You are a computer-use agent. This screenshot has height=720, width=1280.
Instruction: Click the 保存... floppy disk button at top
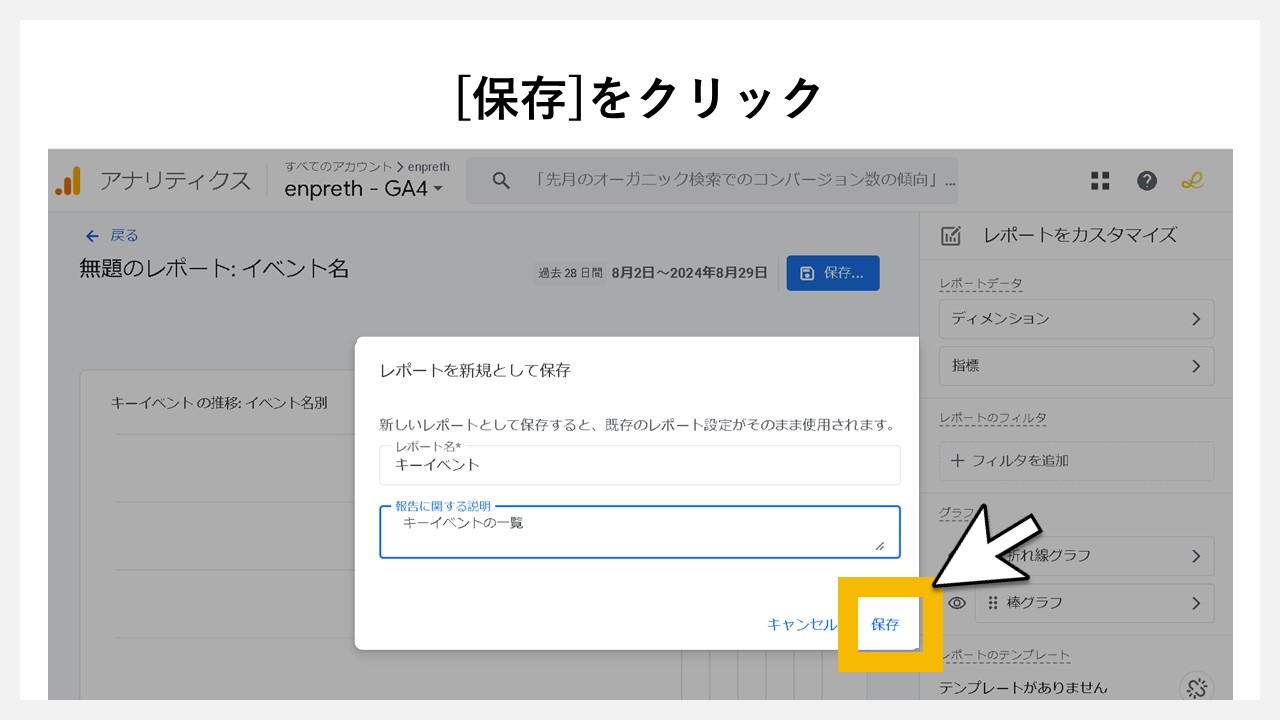(834, 272)
